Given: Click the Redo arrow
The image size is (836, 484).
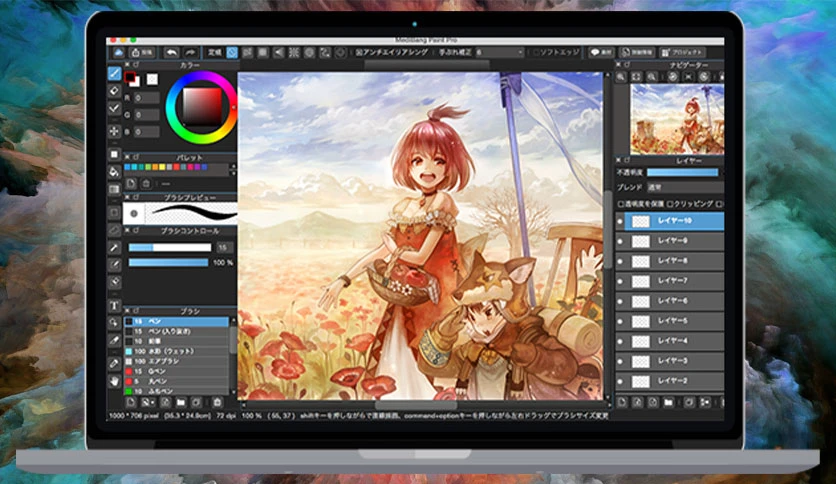Looking at the screenshot, I should click(190, 52).
